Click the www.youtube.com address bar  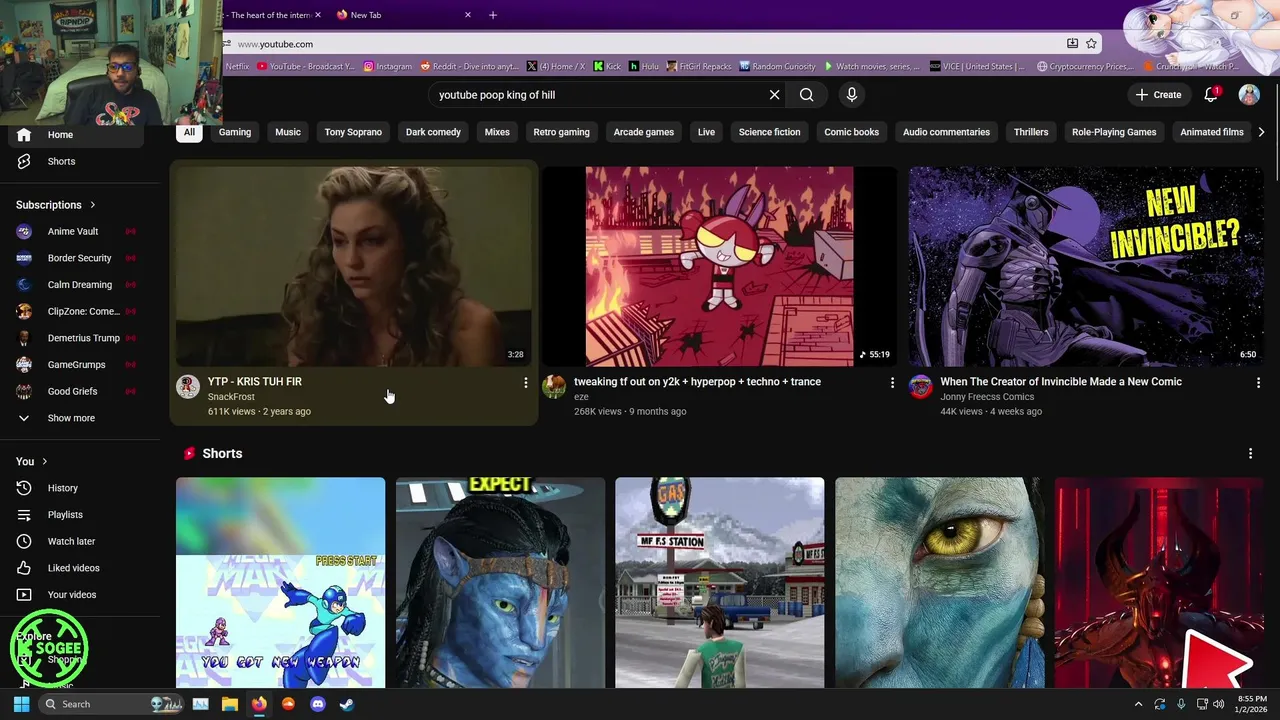point(640,44)
